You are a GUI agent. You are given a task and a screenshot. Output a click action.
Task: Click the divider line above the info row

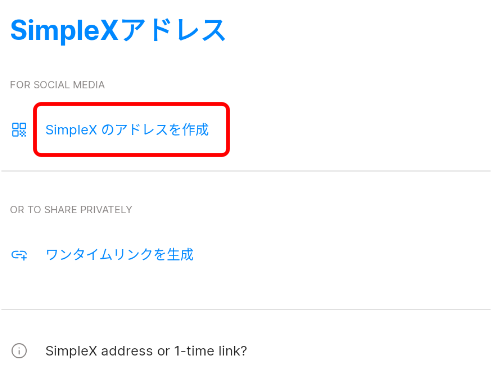tap(246, 309)
